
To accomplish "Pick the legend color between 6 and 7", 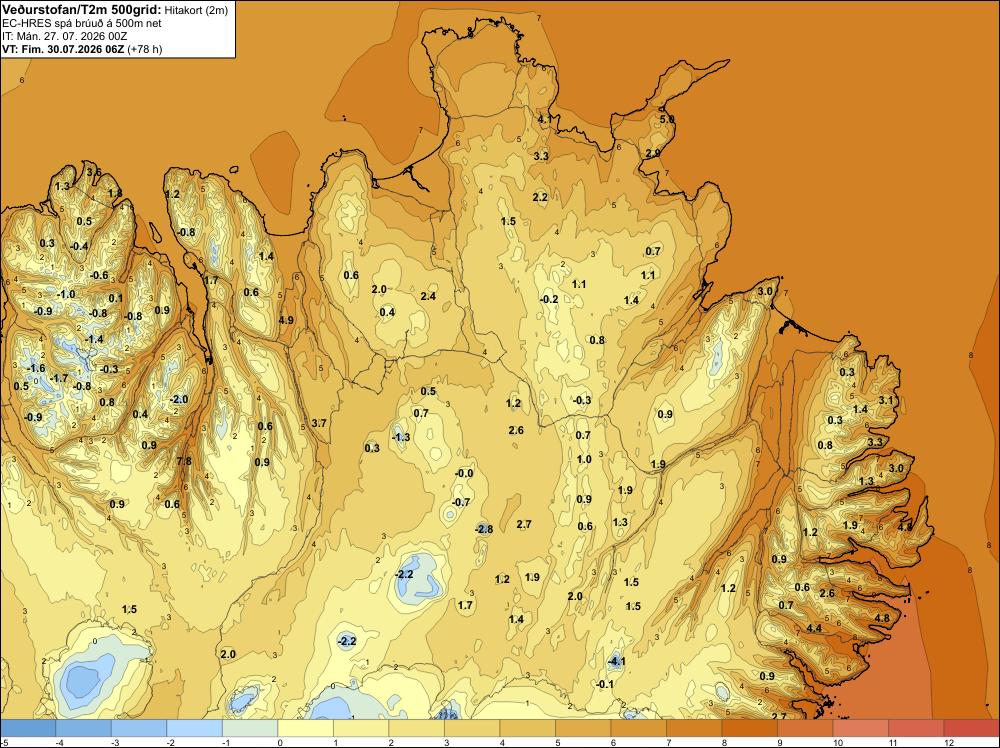I will [638, 728].
